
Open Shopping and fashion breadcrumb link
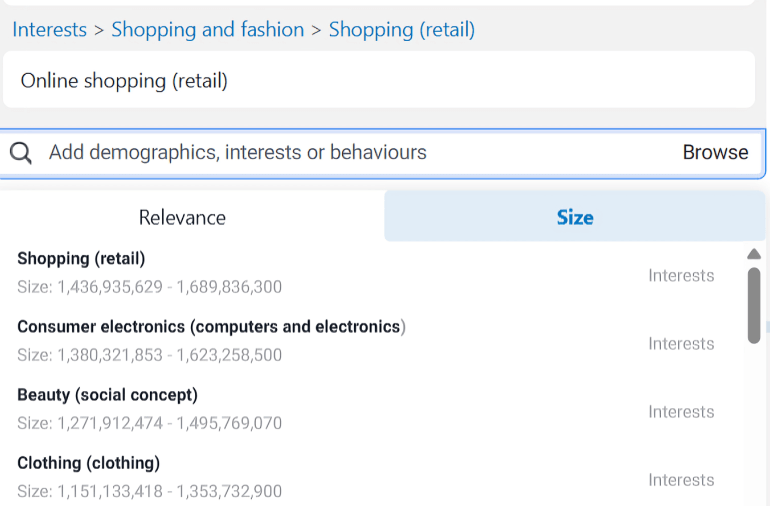208,30
